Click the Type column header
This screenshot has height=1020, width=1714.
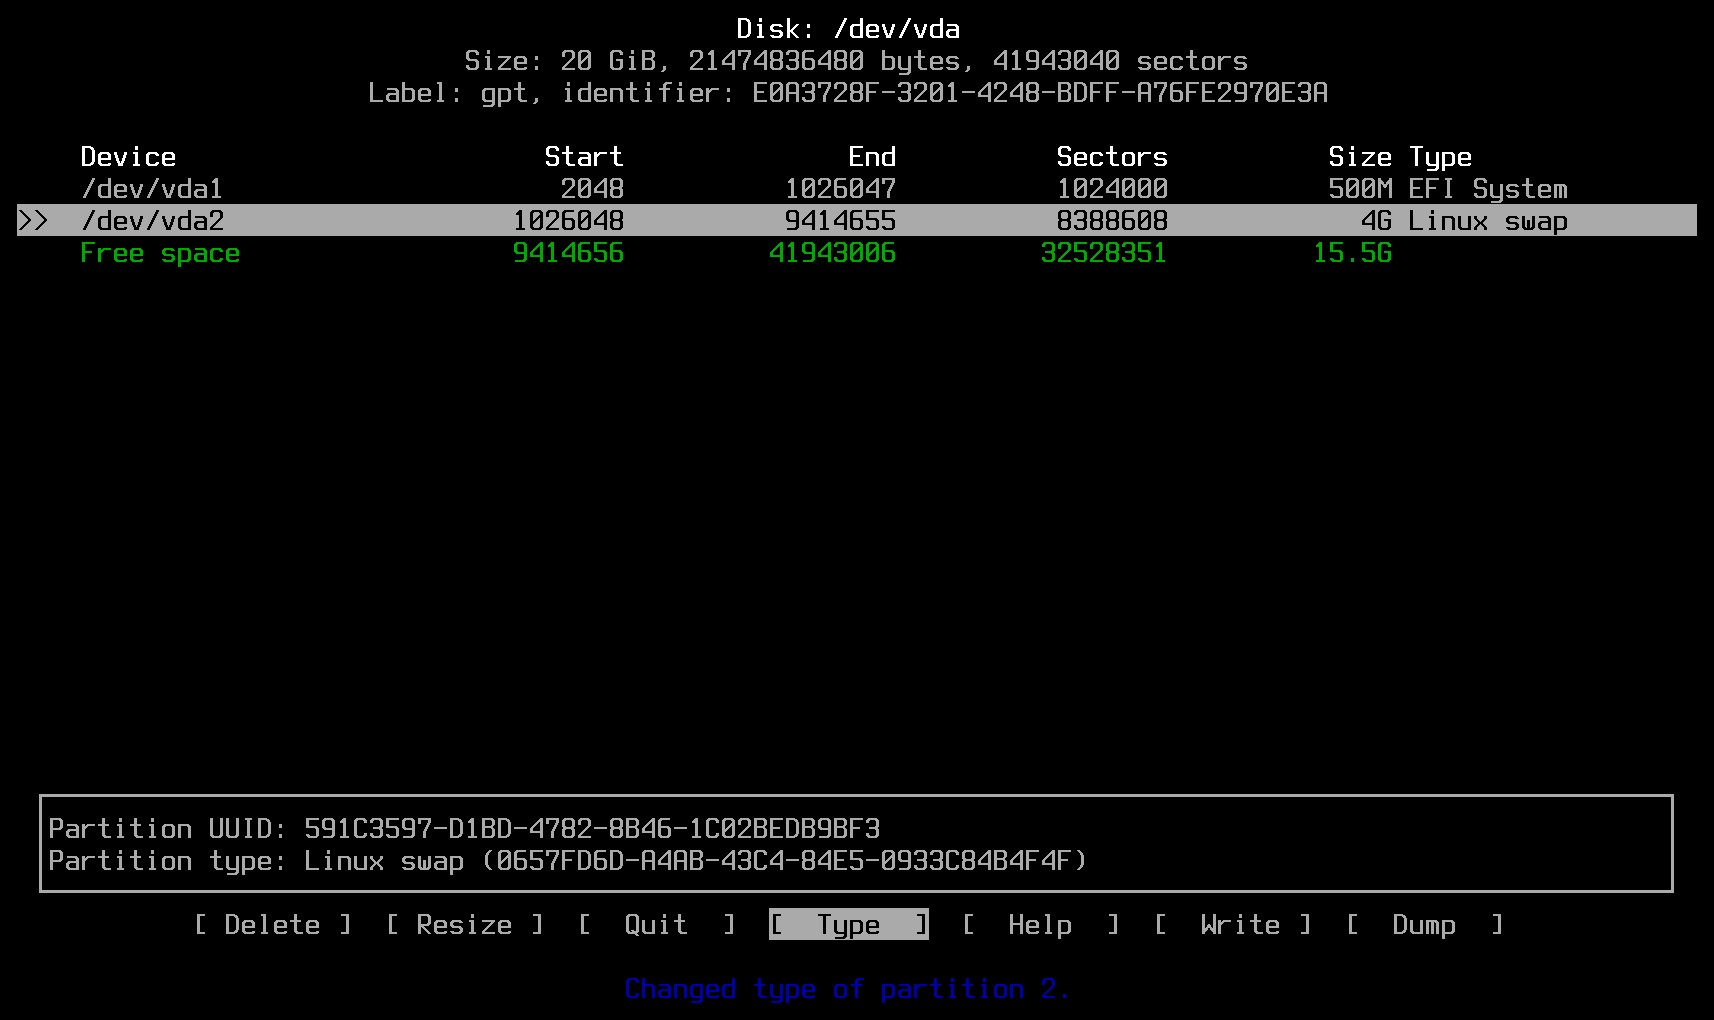(1440, 158)
